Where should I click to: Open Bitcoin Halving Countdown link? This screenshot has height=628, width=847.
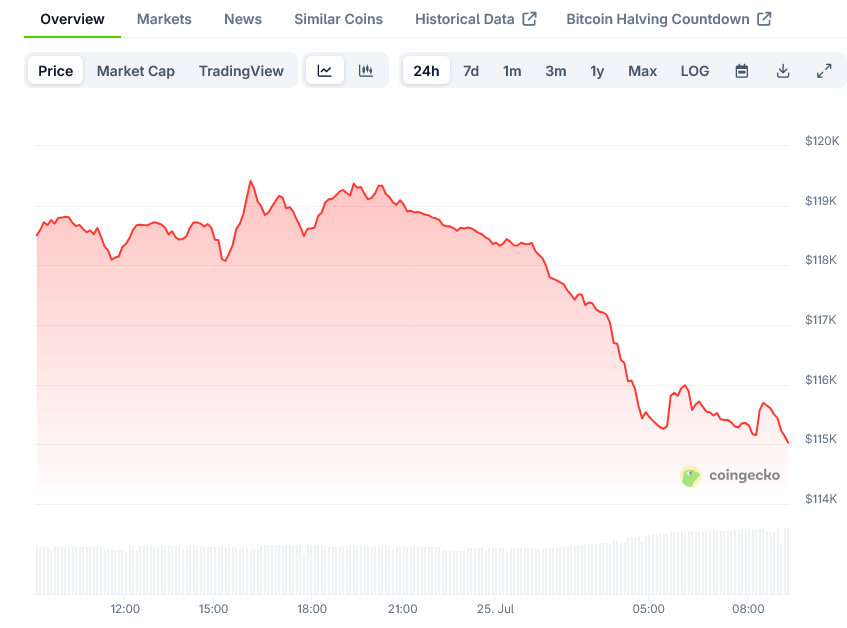click(669, 19)
